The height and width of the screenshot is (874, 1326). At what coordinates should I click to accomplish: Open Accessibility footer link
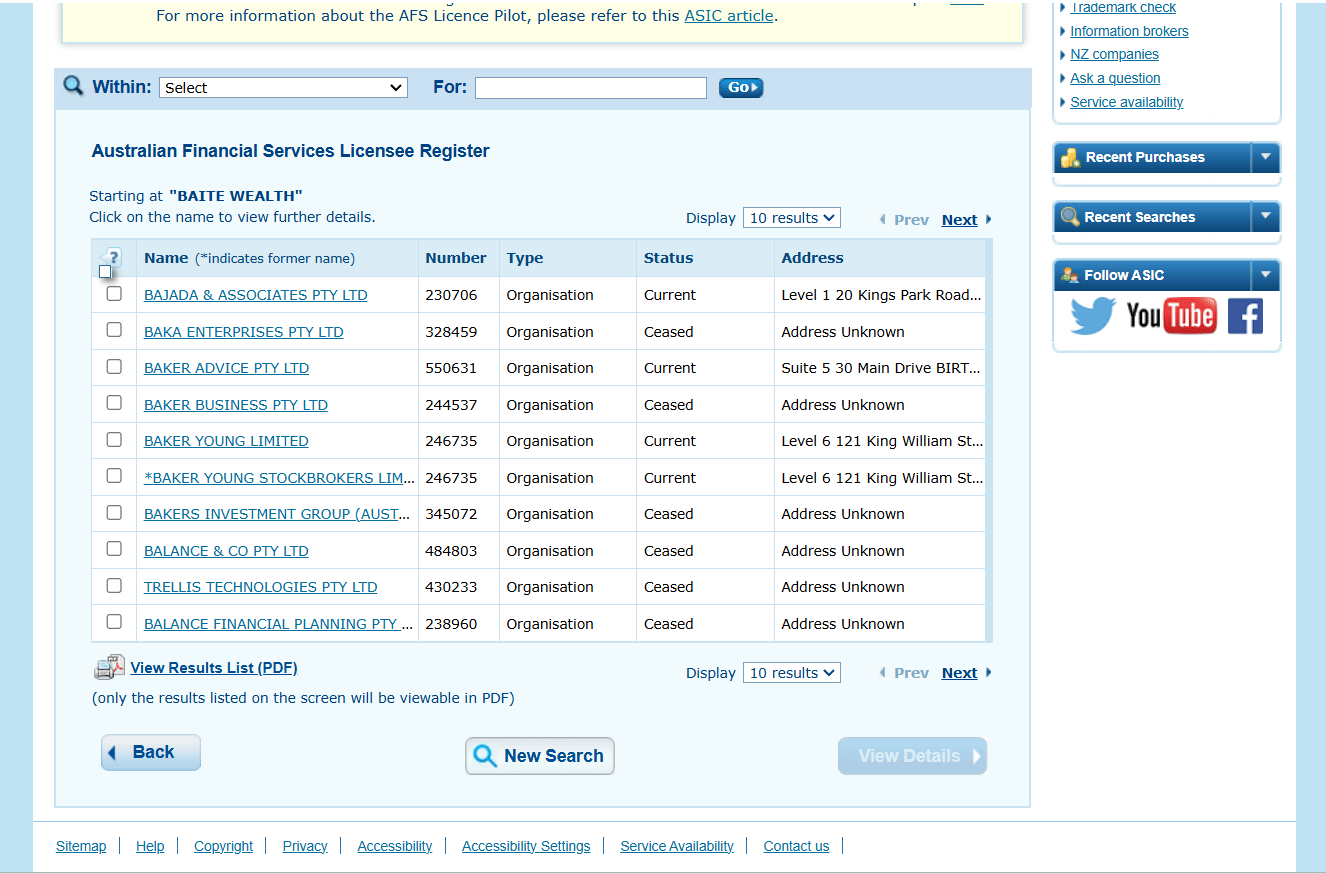click(x=395, y=846)
